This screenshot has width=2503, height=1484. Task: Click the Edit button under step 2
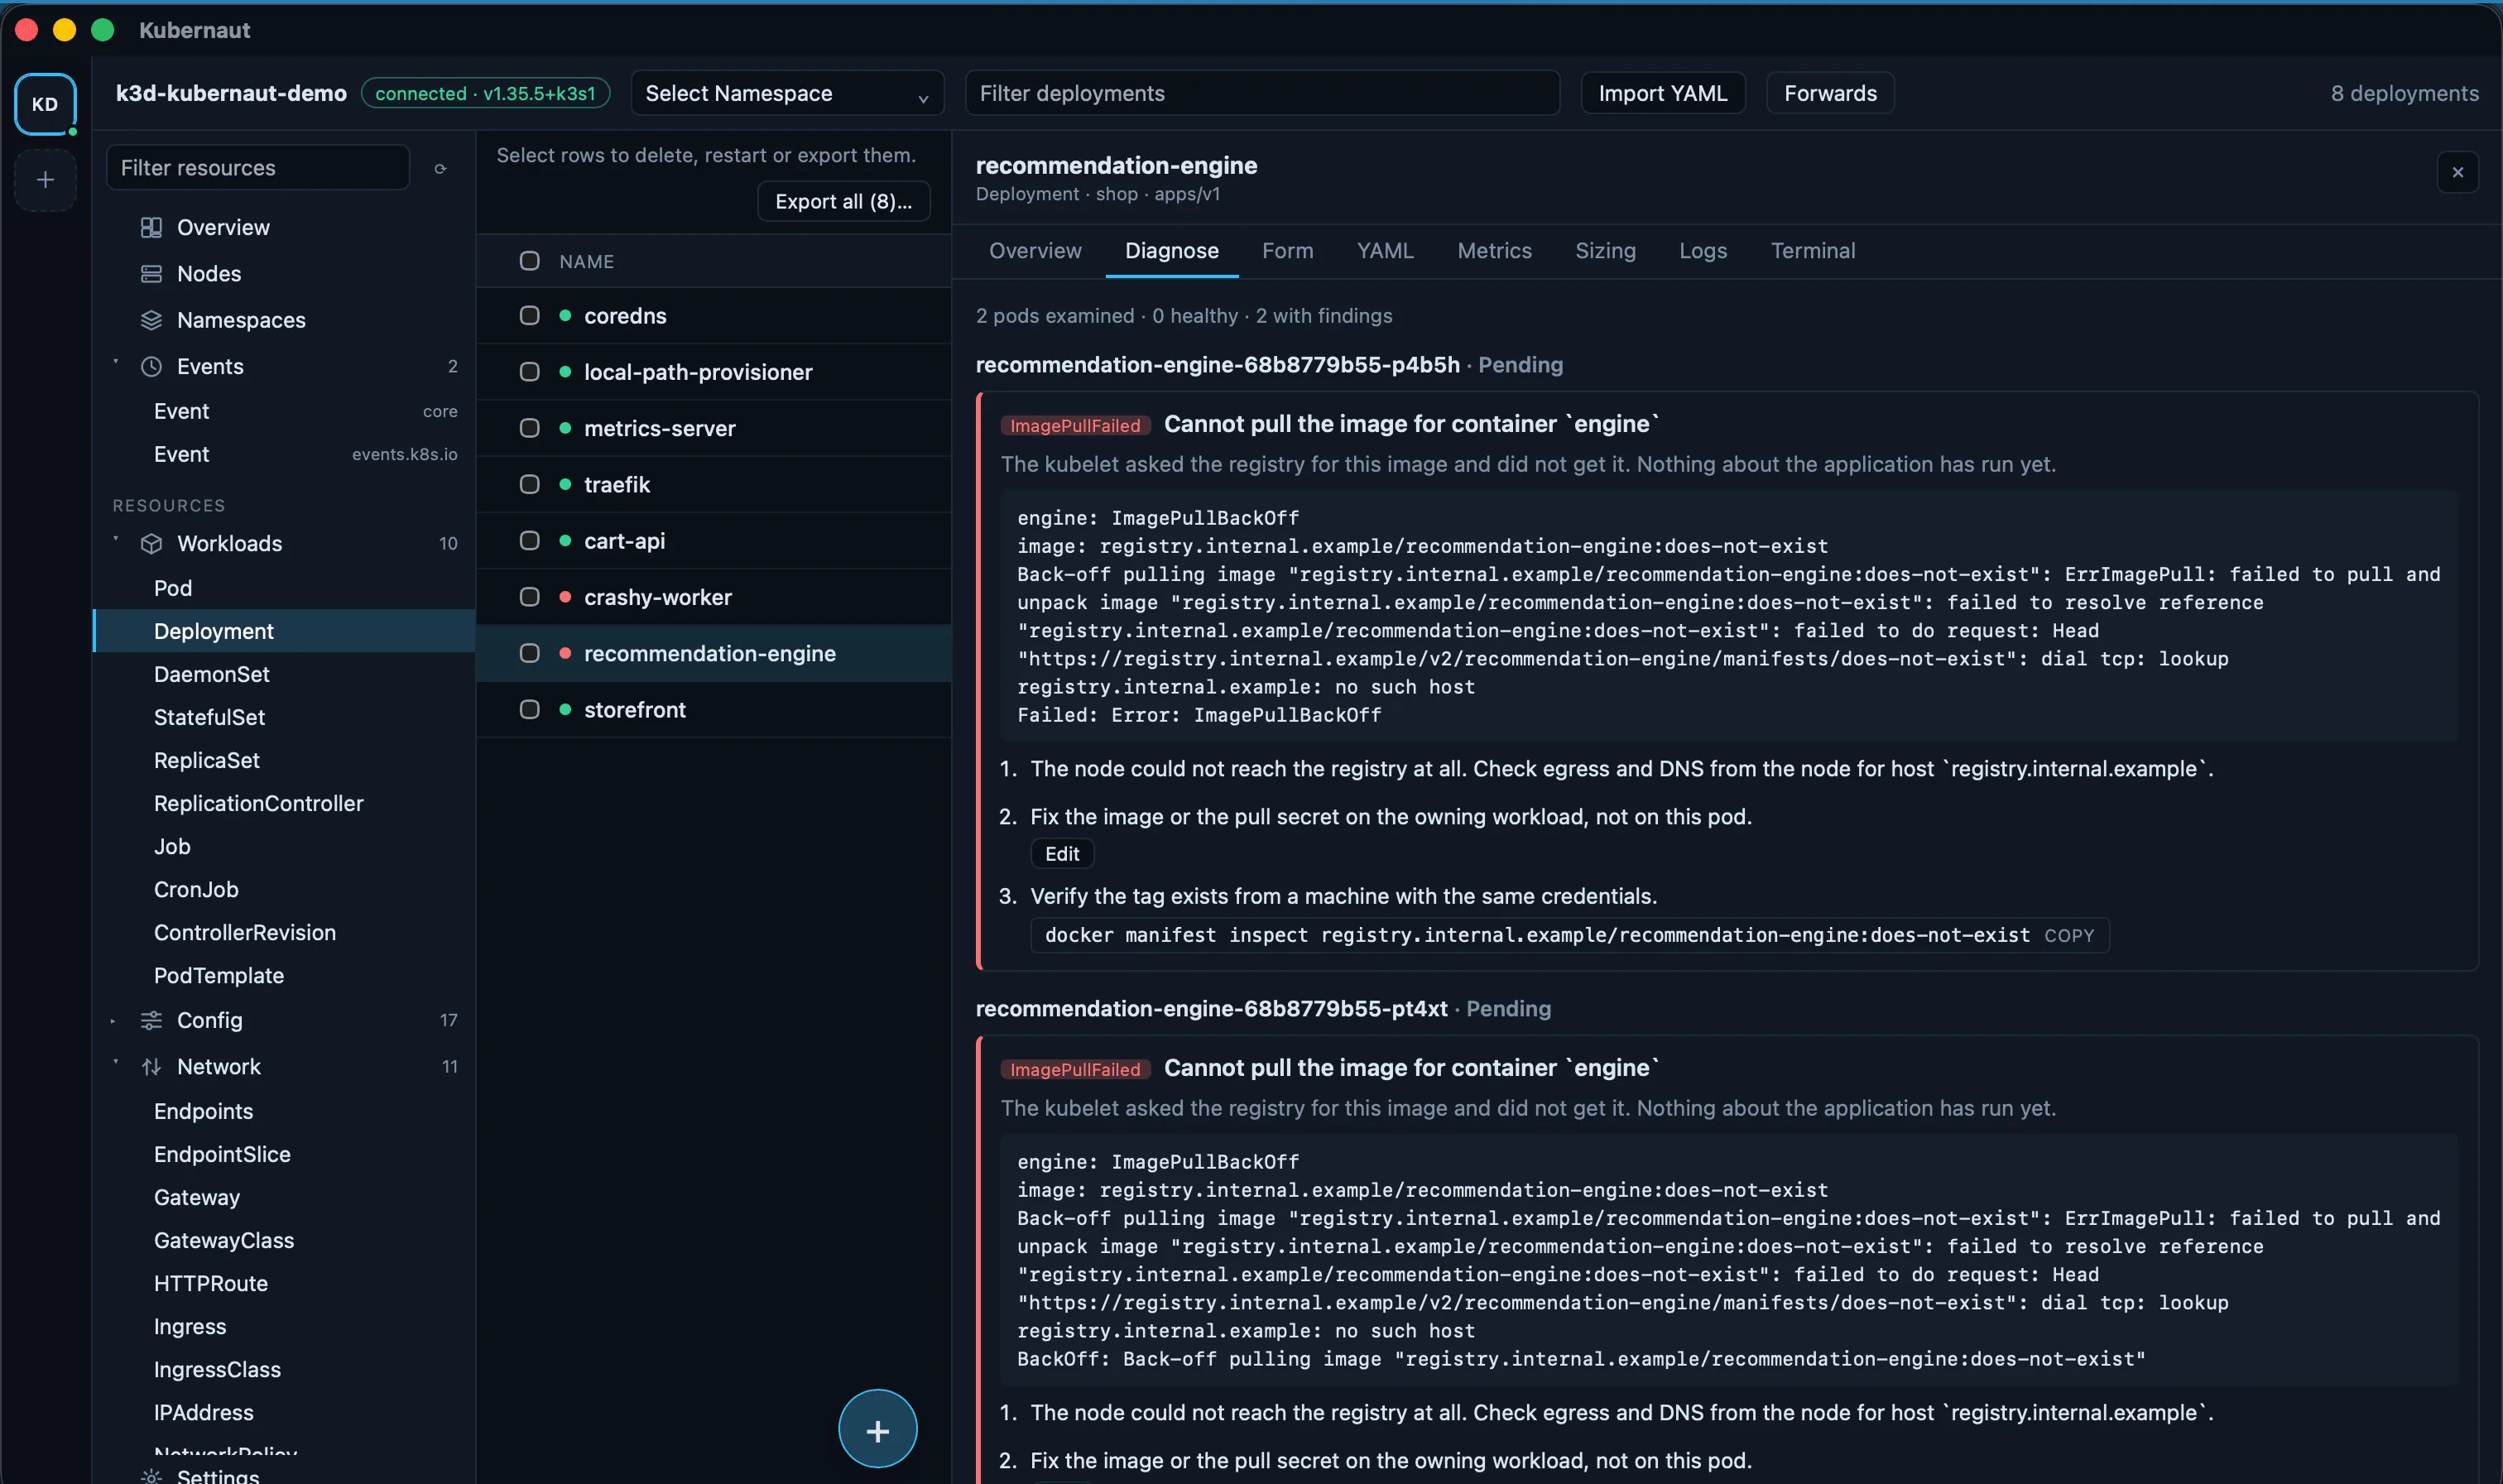click(1061, 854)
